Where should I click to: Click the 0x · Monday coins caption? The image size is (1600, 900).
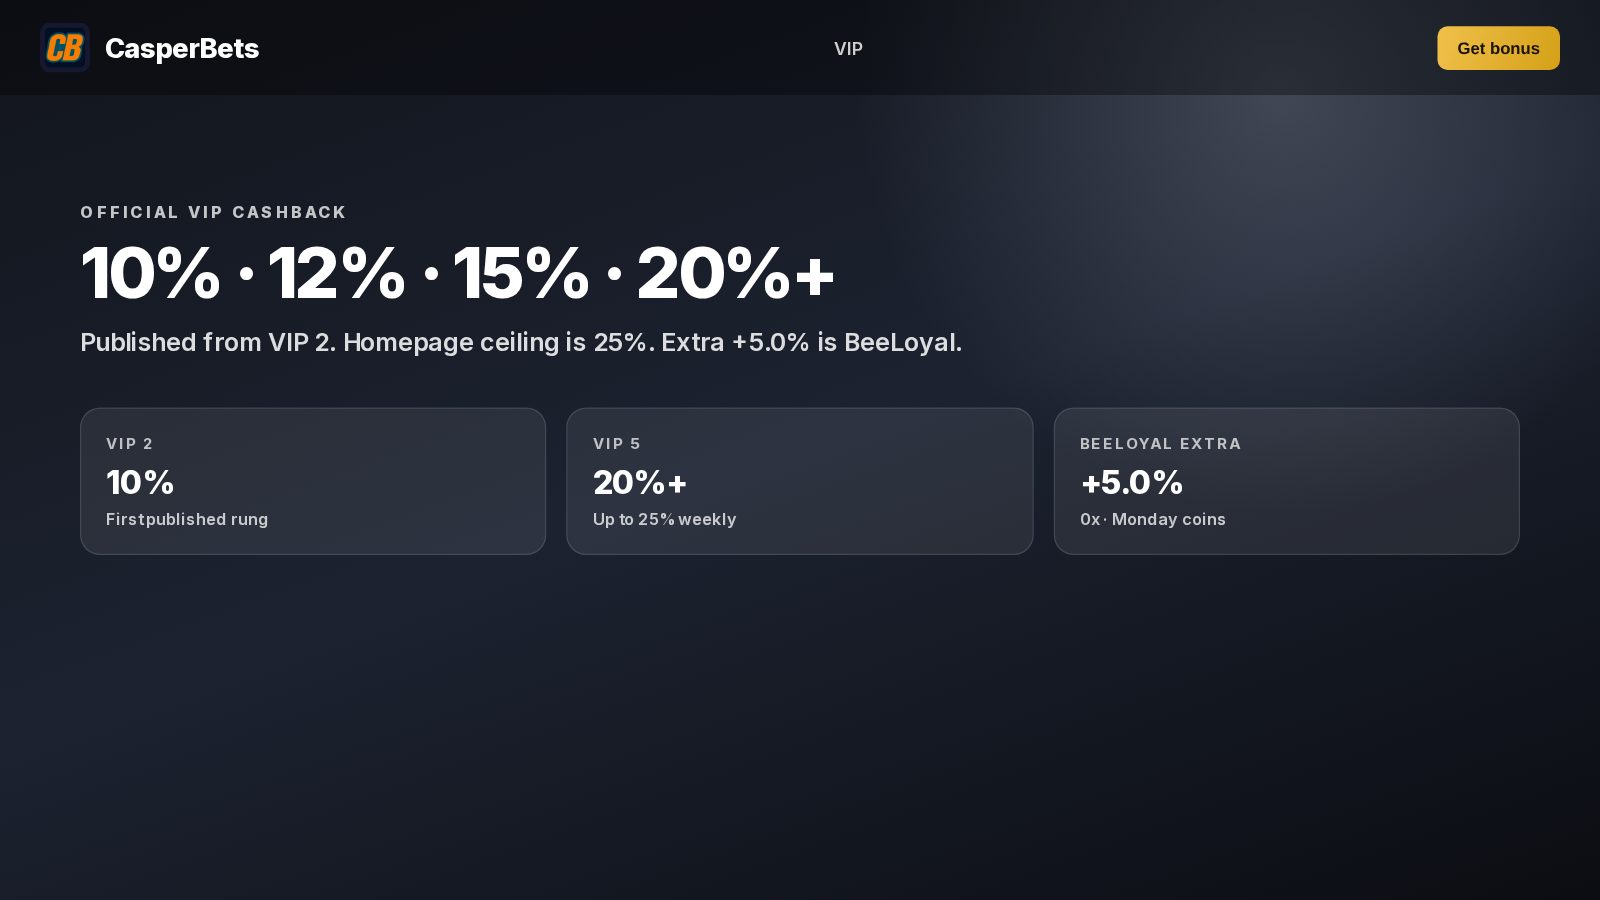coord(1152,519)
